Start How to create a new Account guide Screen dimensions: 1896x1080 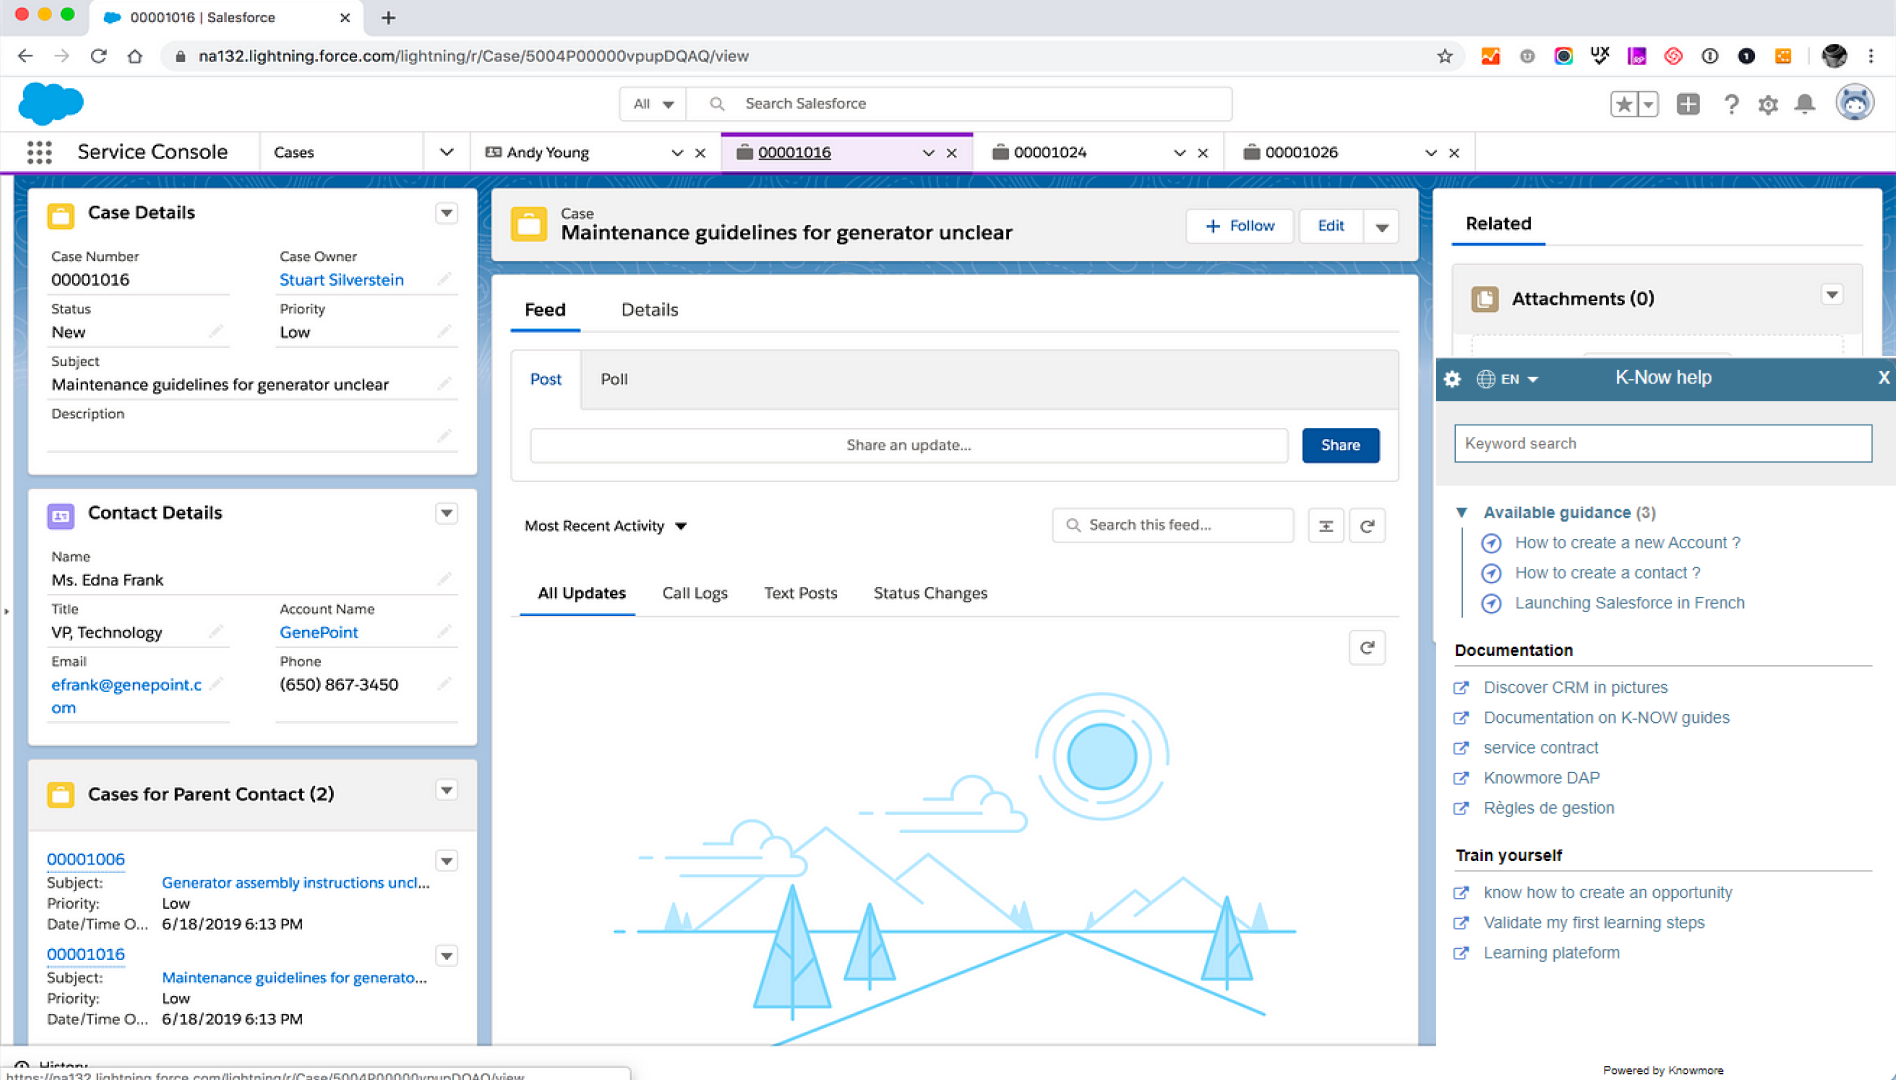tap(1627, 543)
